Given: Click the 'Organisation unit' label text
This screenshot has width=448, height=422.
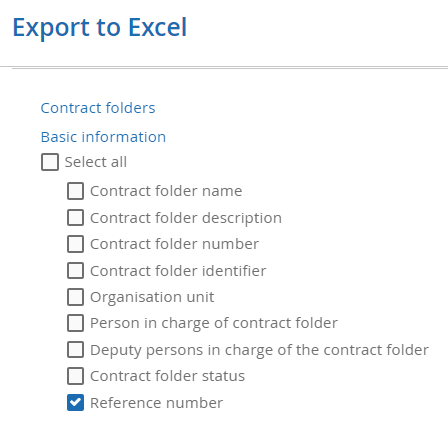Looking at the screenshot, I should pos(152,297).
